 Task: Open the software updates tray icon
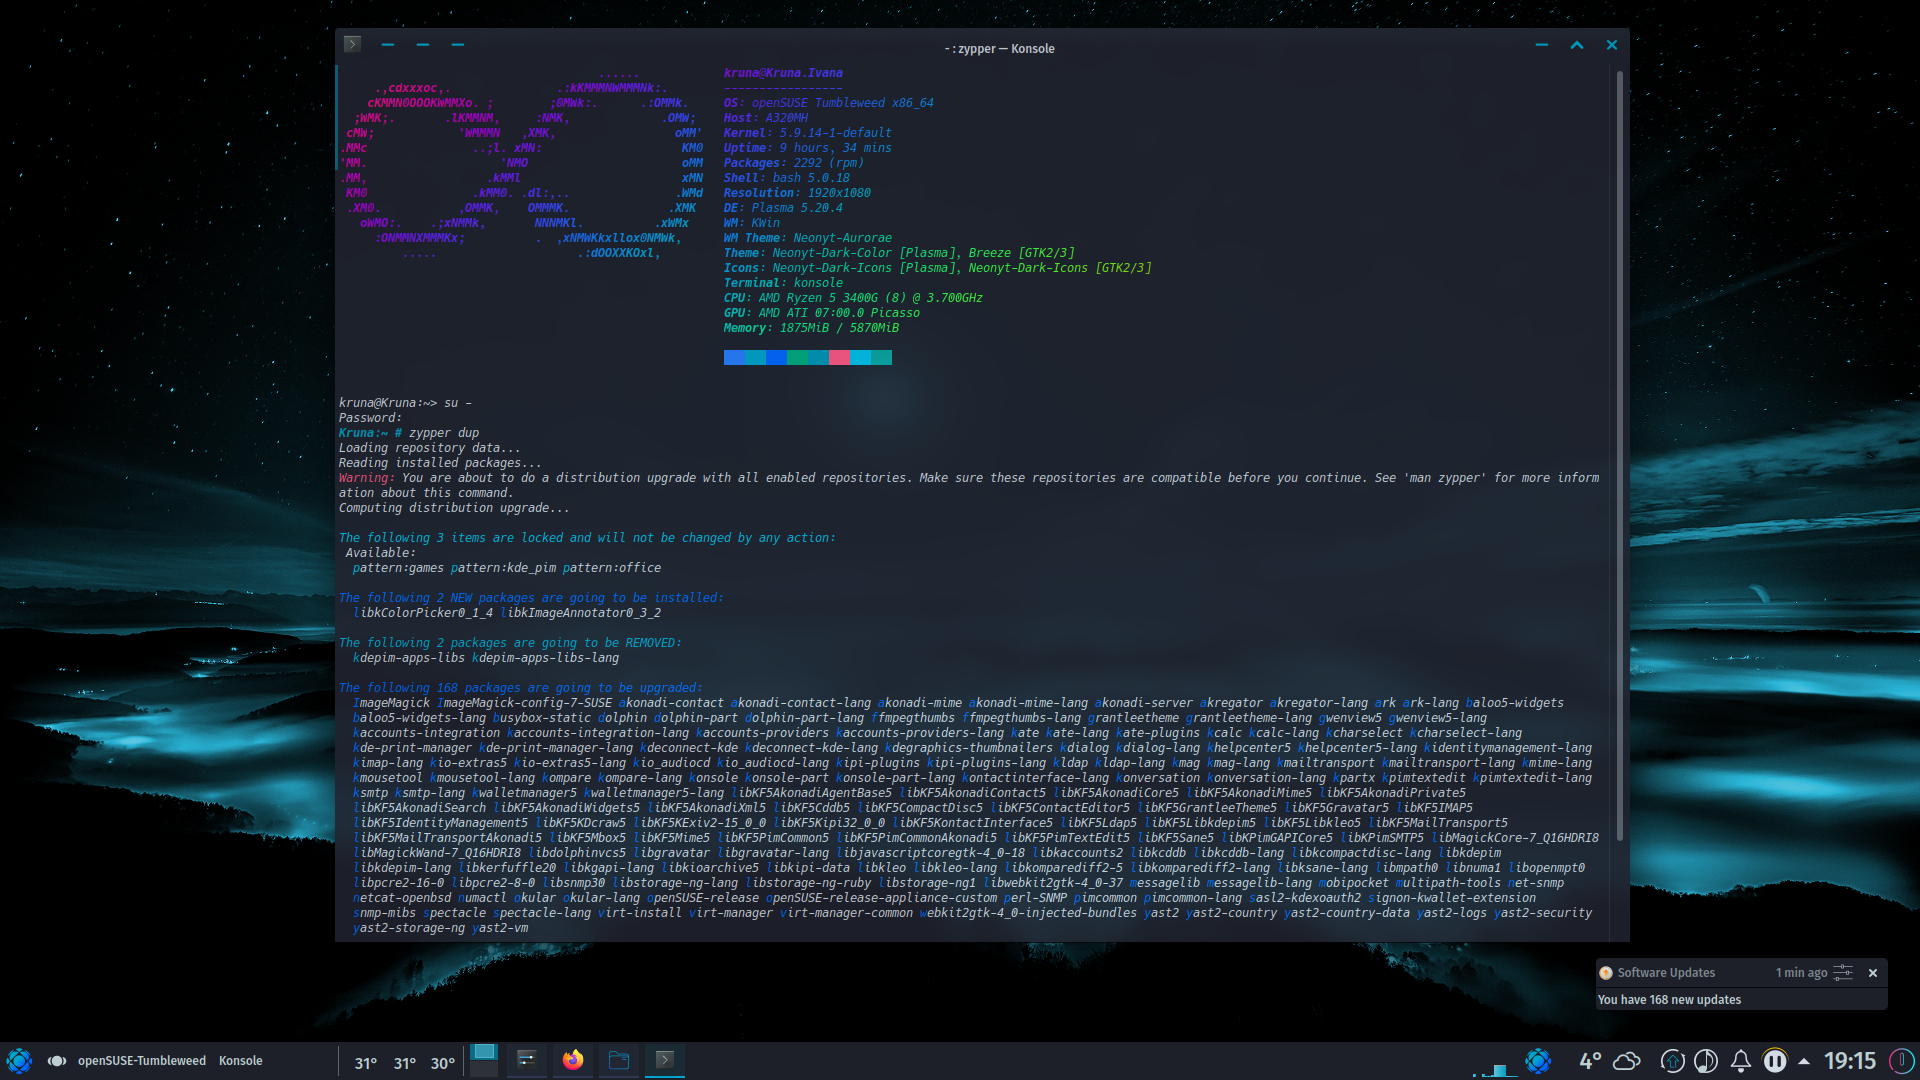pos(1672,1061)
